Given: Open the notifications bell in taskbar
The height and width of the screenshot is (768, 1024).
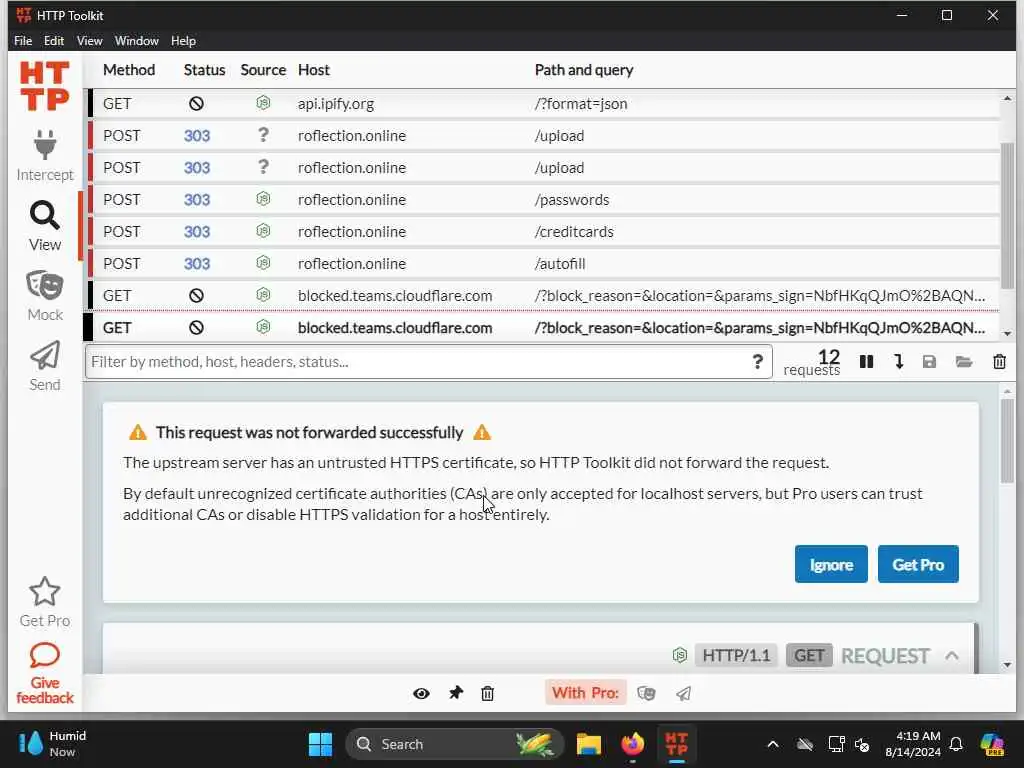Looking at the screenshot, I should (x=956, y=744).
